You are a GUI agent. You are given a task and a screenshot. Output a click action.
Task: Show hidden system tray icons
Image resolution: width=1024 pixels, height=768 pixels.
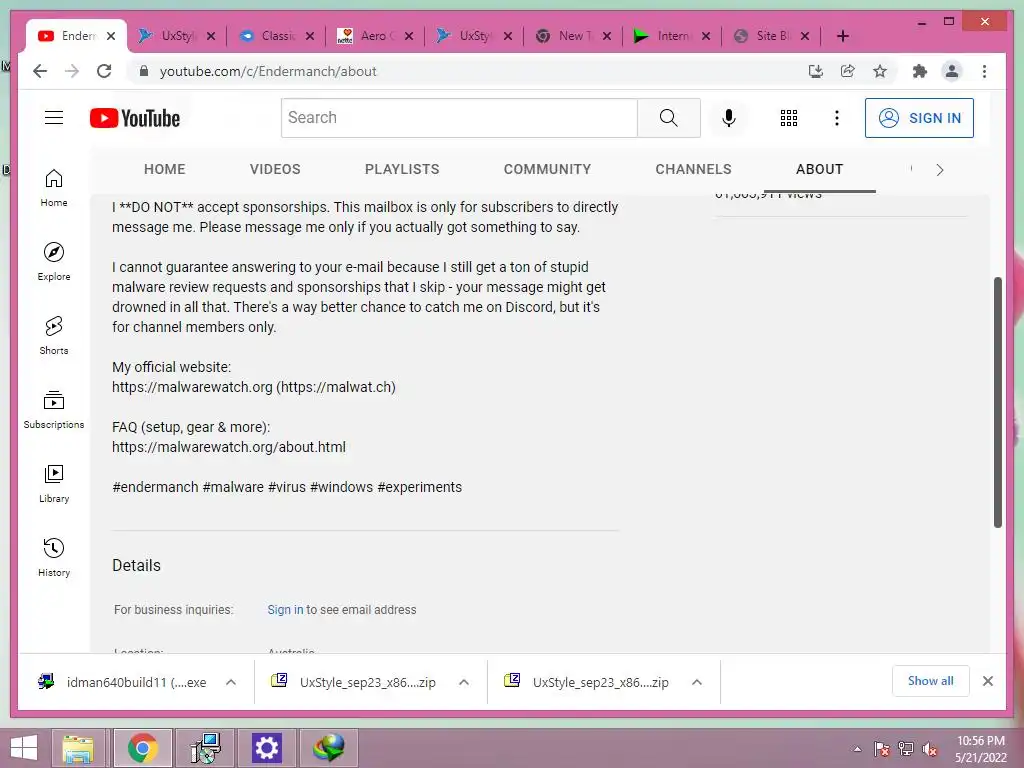pyautogui.click(x=857, y=749)
